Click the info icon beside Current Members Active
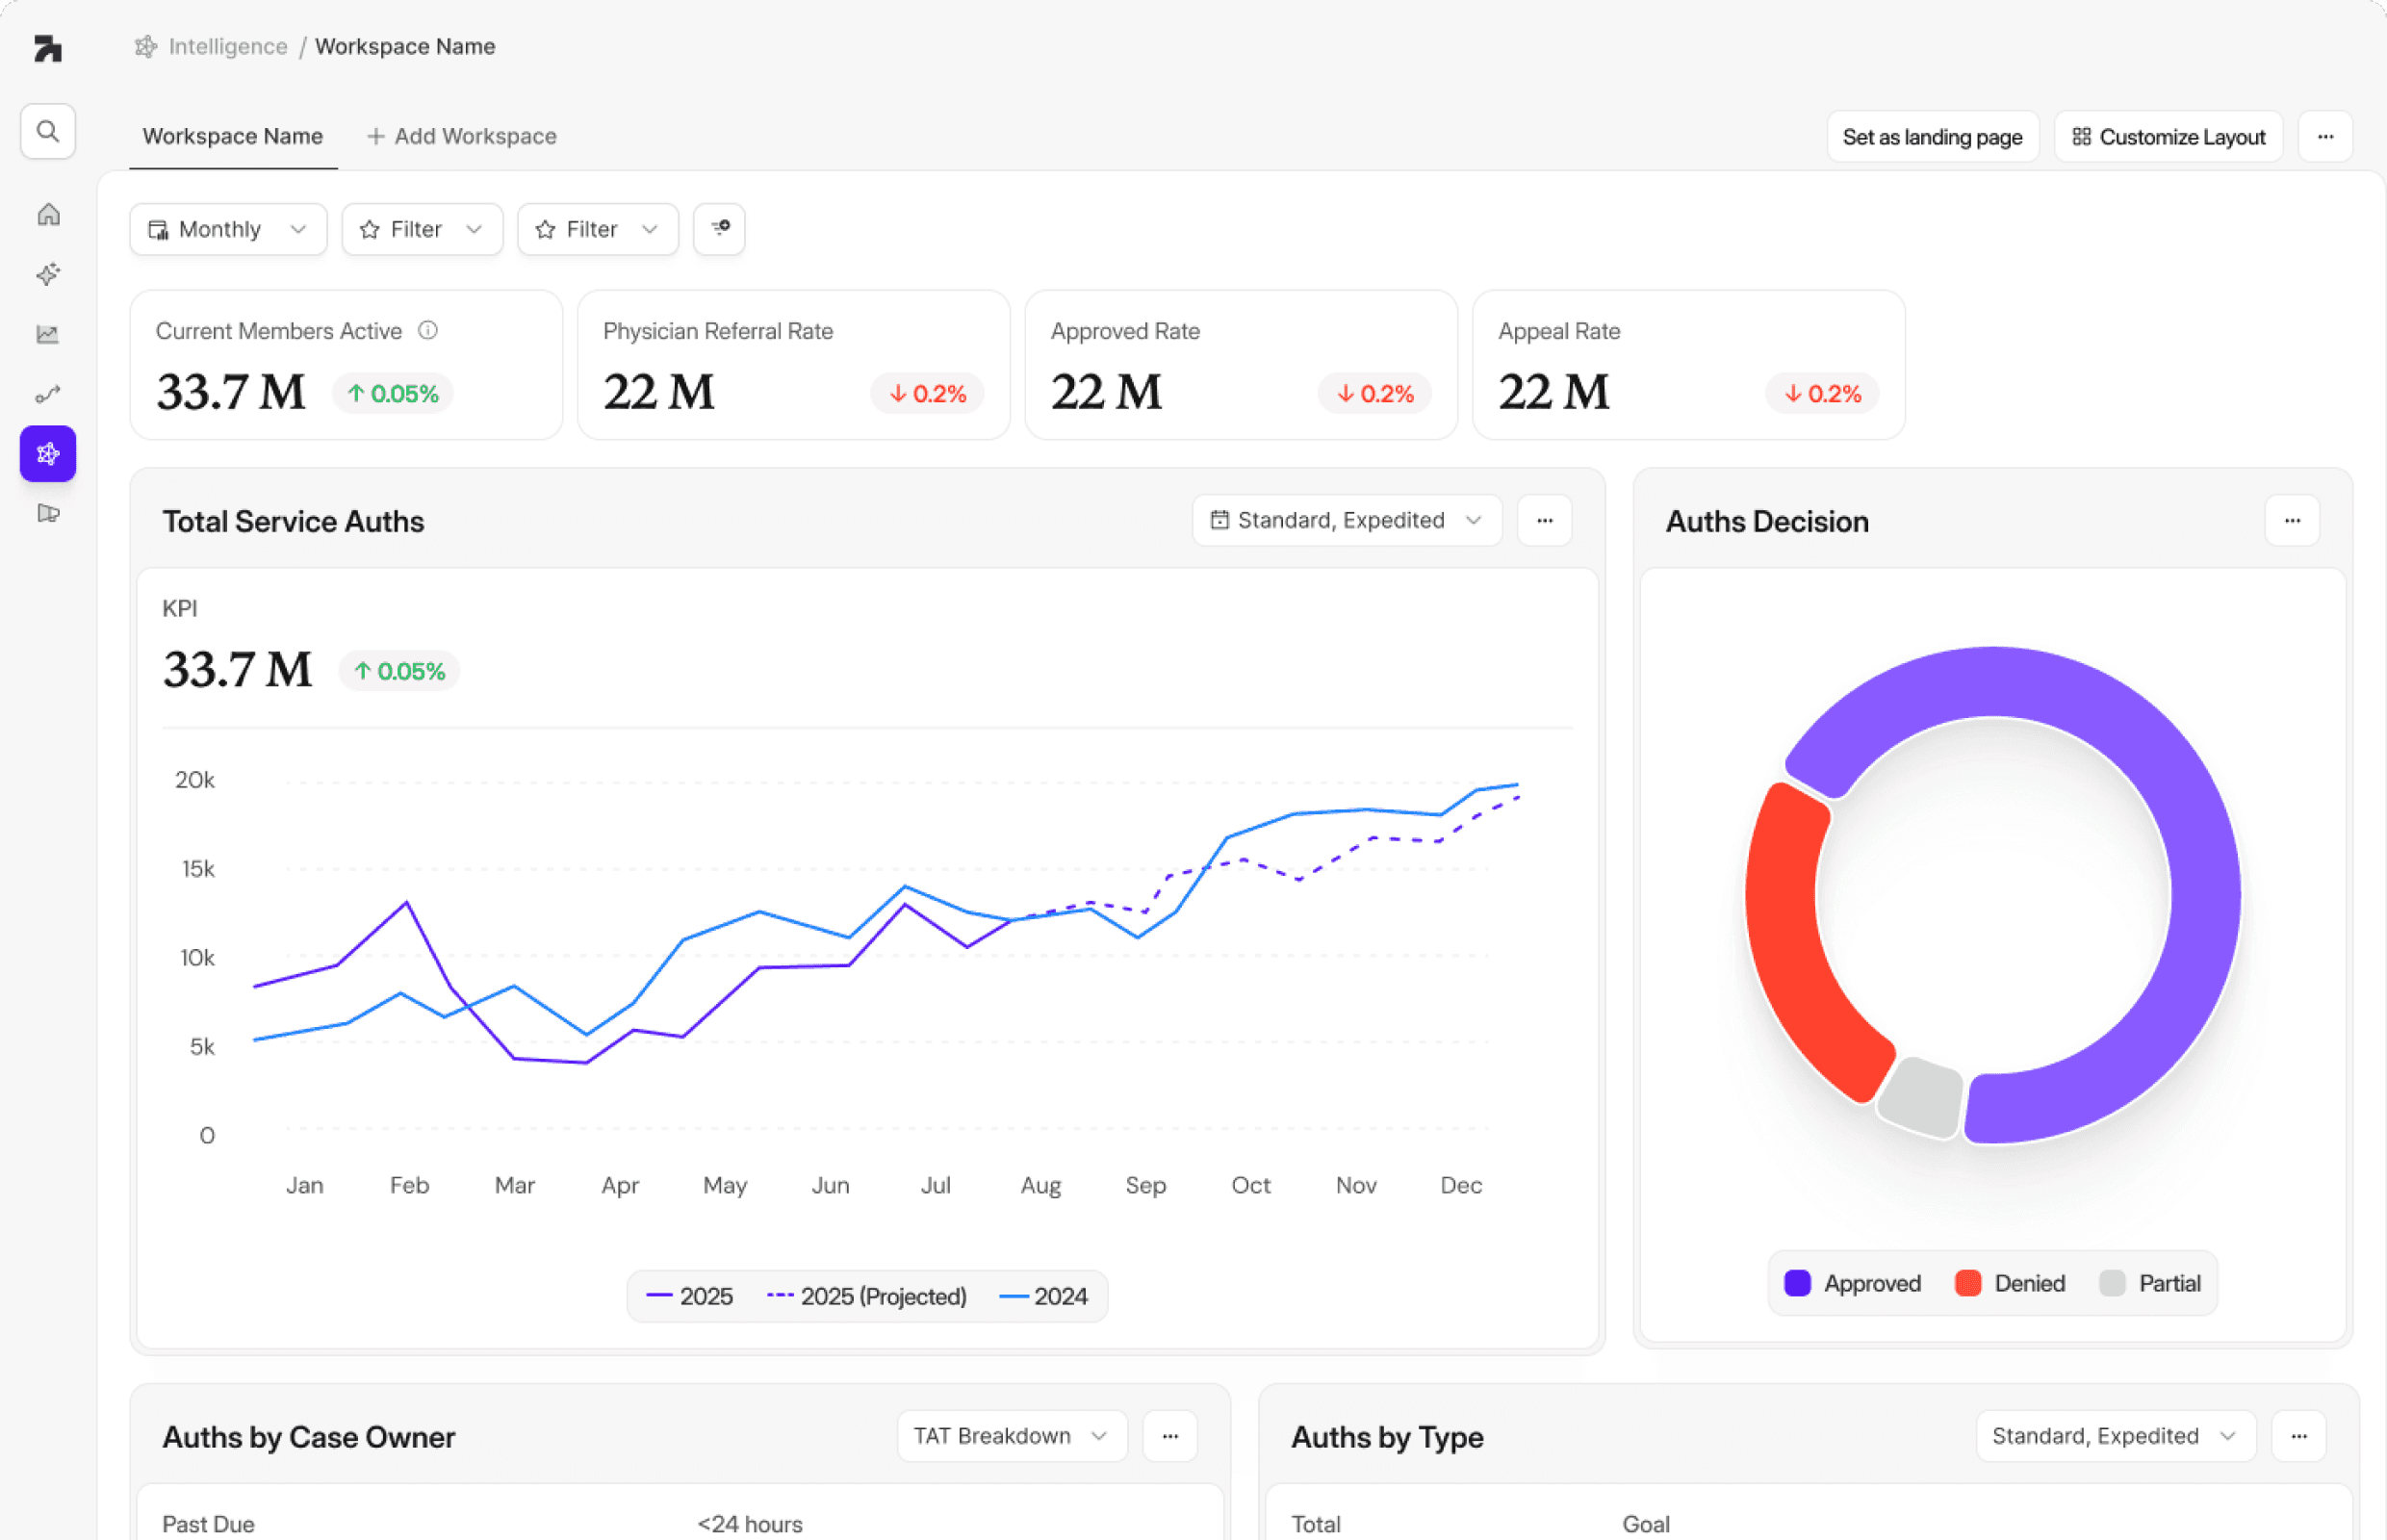The width and height of the screenshot is (2387, 1540). 428,331
